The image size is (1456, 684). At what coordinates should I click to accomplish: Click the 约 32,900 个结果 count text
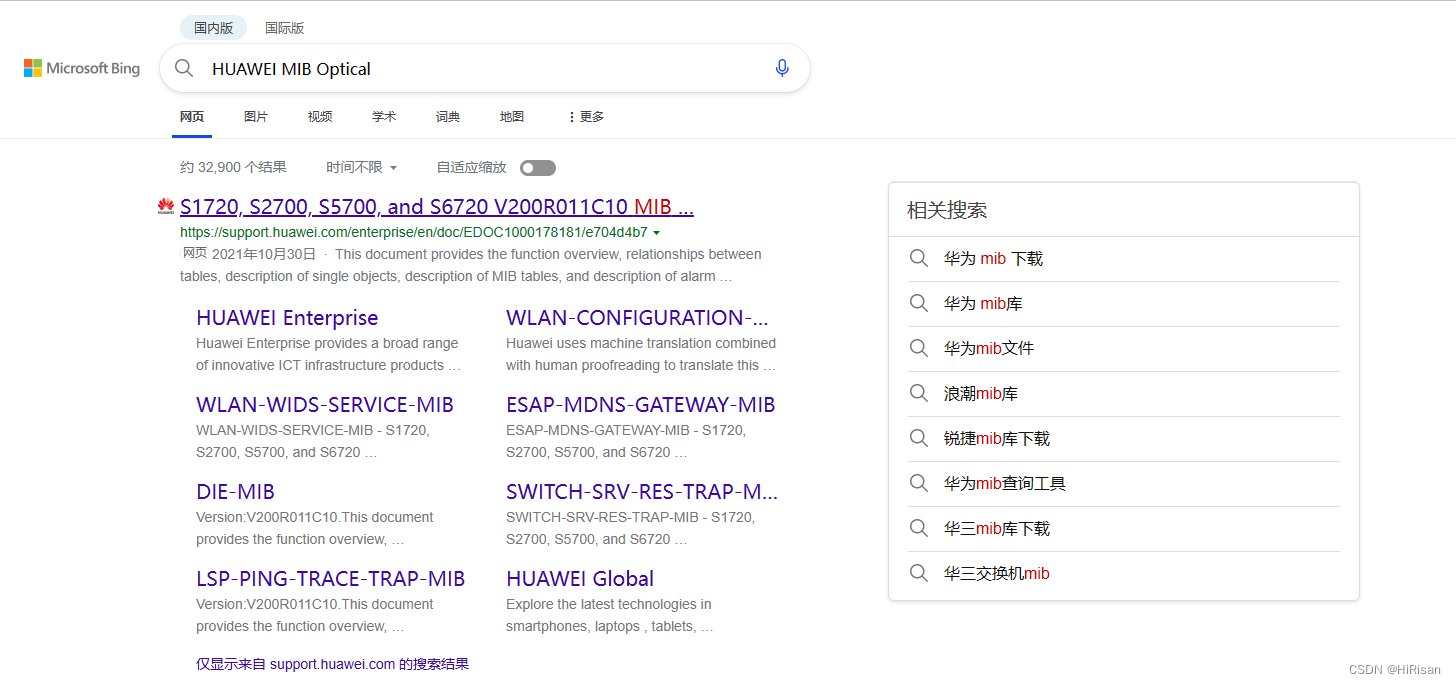233,168
